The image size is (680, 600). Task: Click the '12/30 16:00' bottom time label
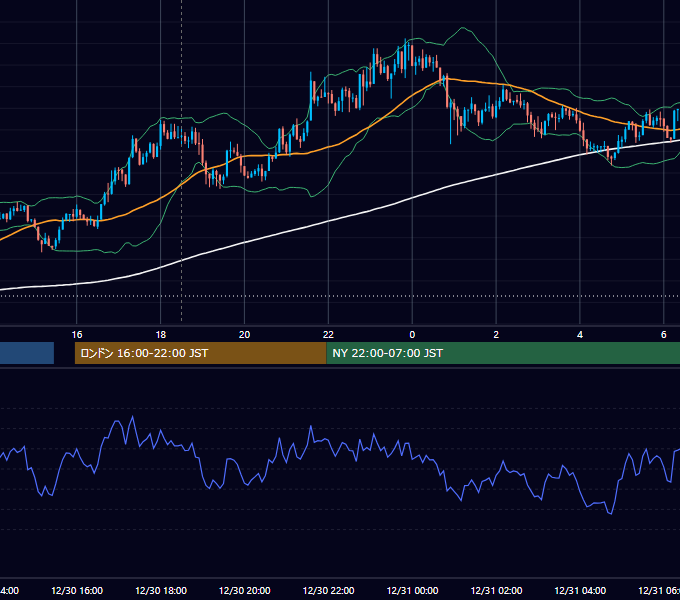(x=77, y=590)
